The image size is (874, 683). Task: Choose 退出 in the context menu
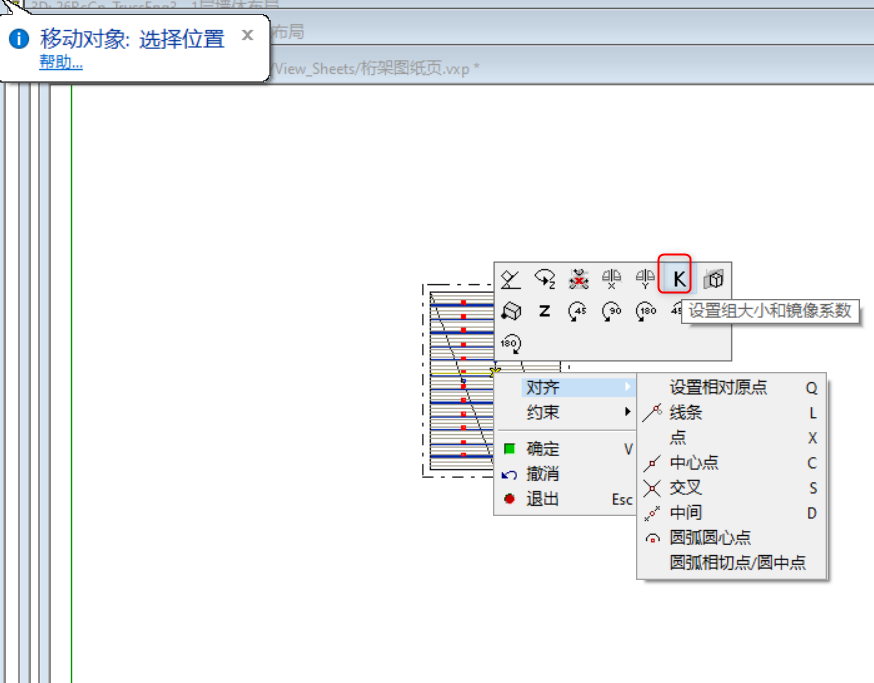pyautogui.click(x=565, y=499)
